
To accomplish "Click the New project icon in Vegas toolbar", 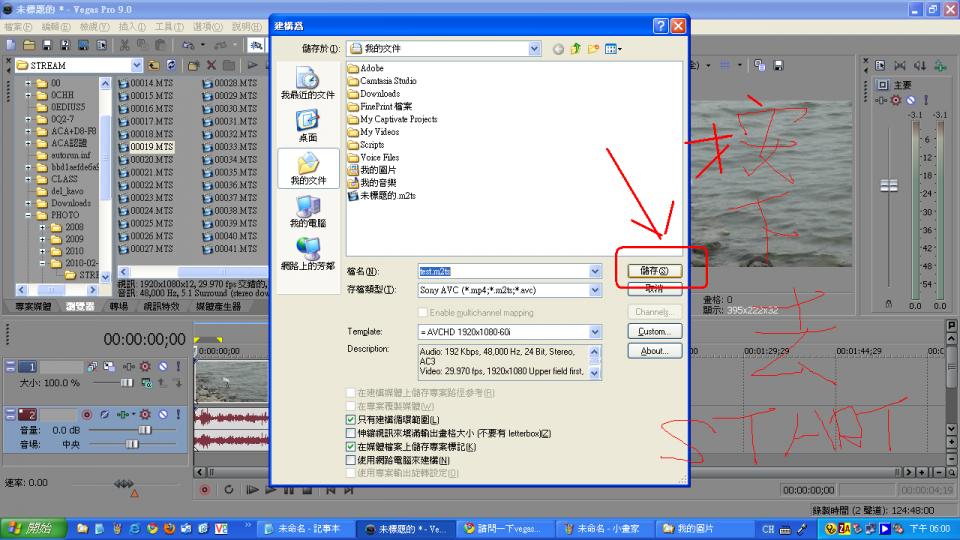I will point(10,45).
